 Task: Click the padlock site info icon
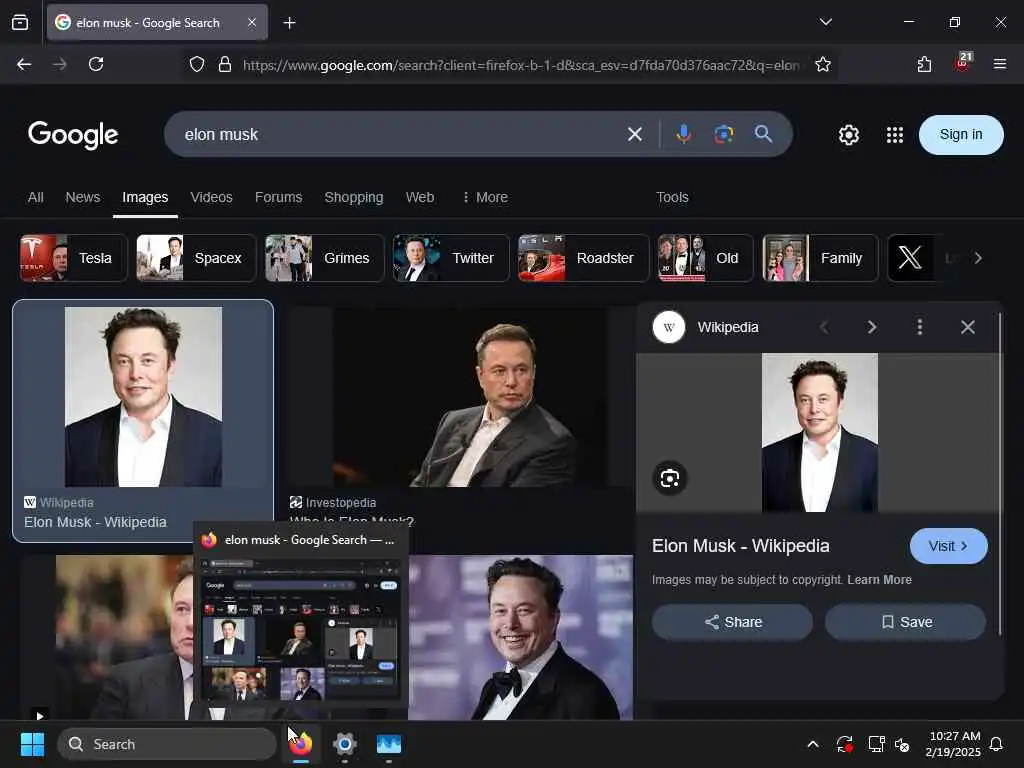(x=225, y=64)
